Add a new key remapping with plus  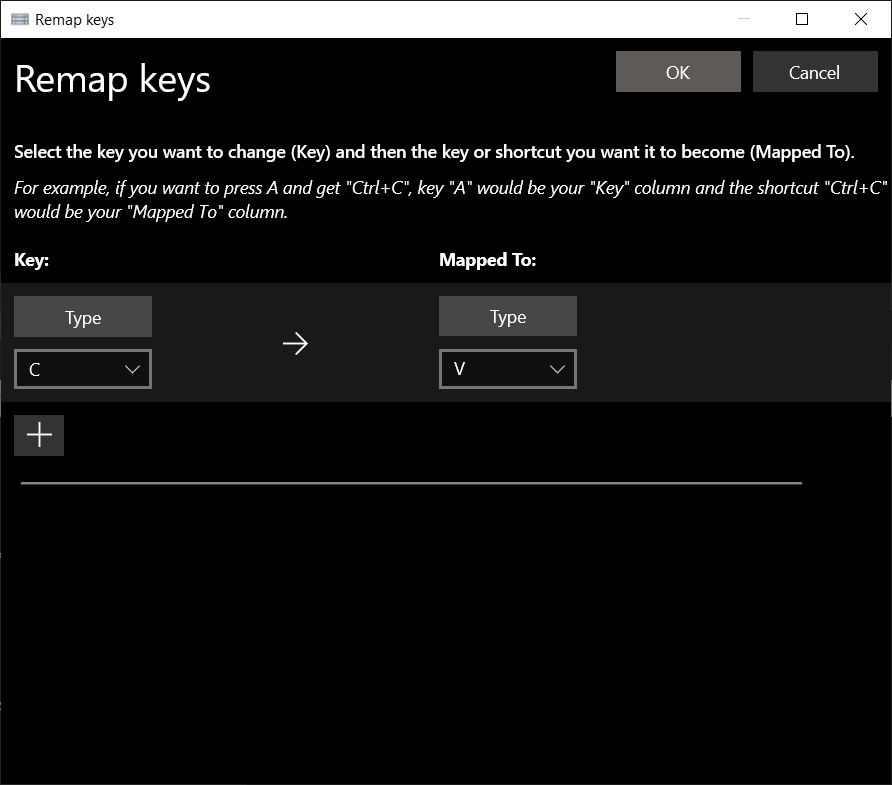coord(39,435)
